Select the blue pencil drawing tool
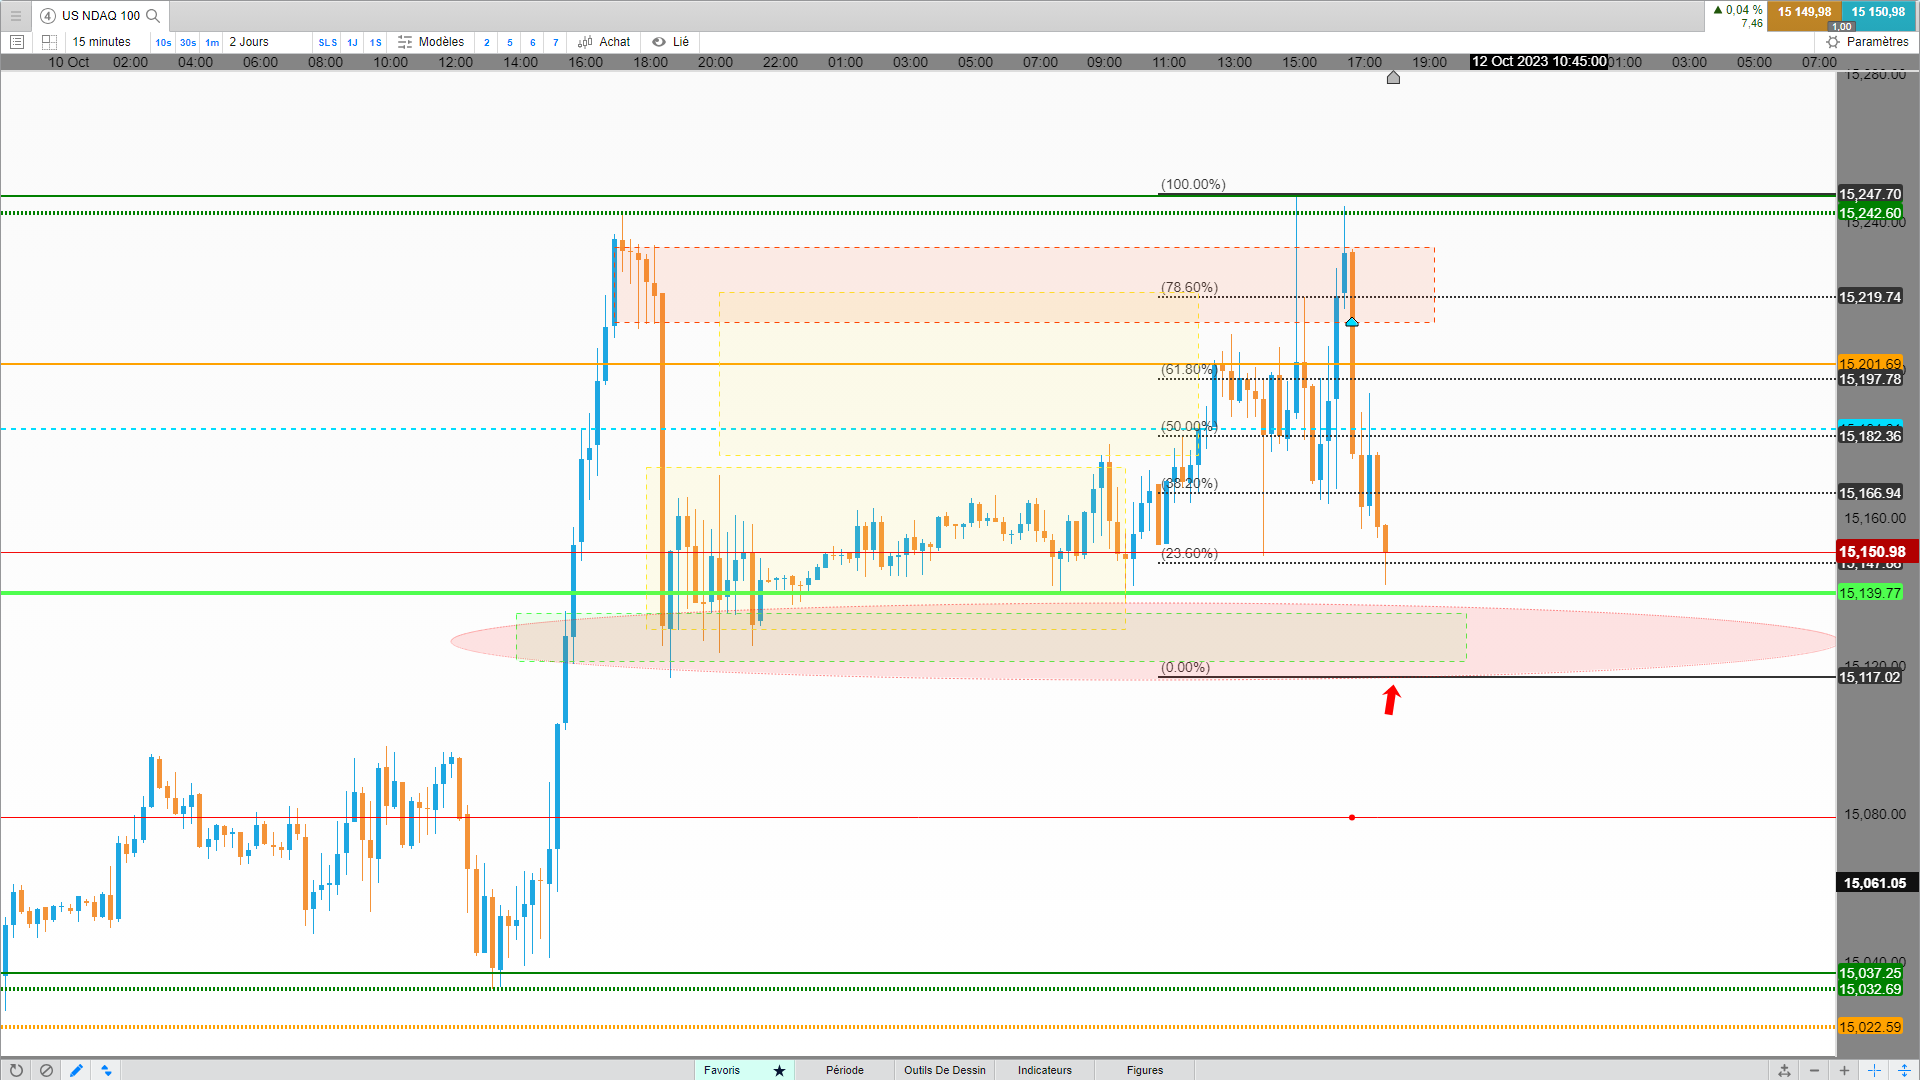This screenshot has width=1920, height=1080. click(x=76, y=1070)
